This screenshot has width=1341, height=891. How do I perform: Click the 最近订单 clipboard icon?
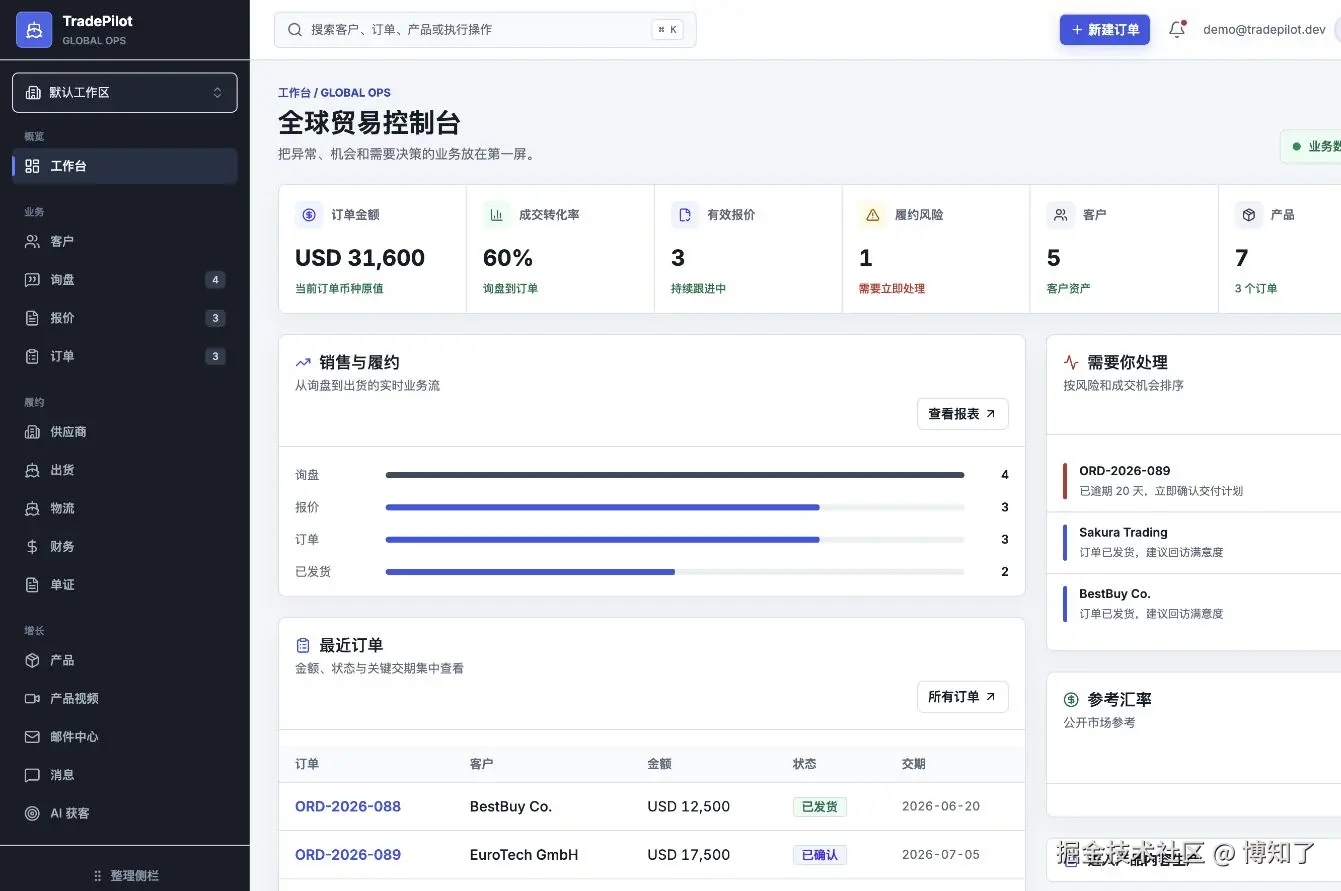point(303,645)
